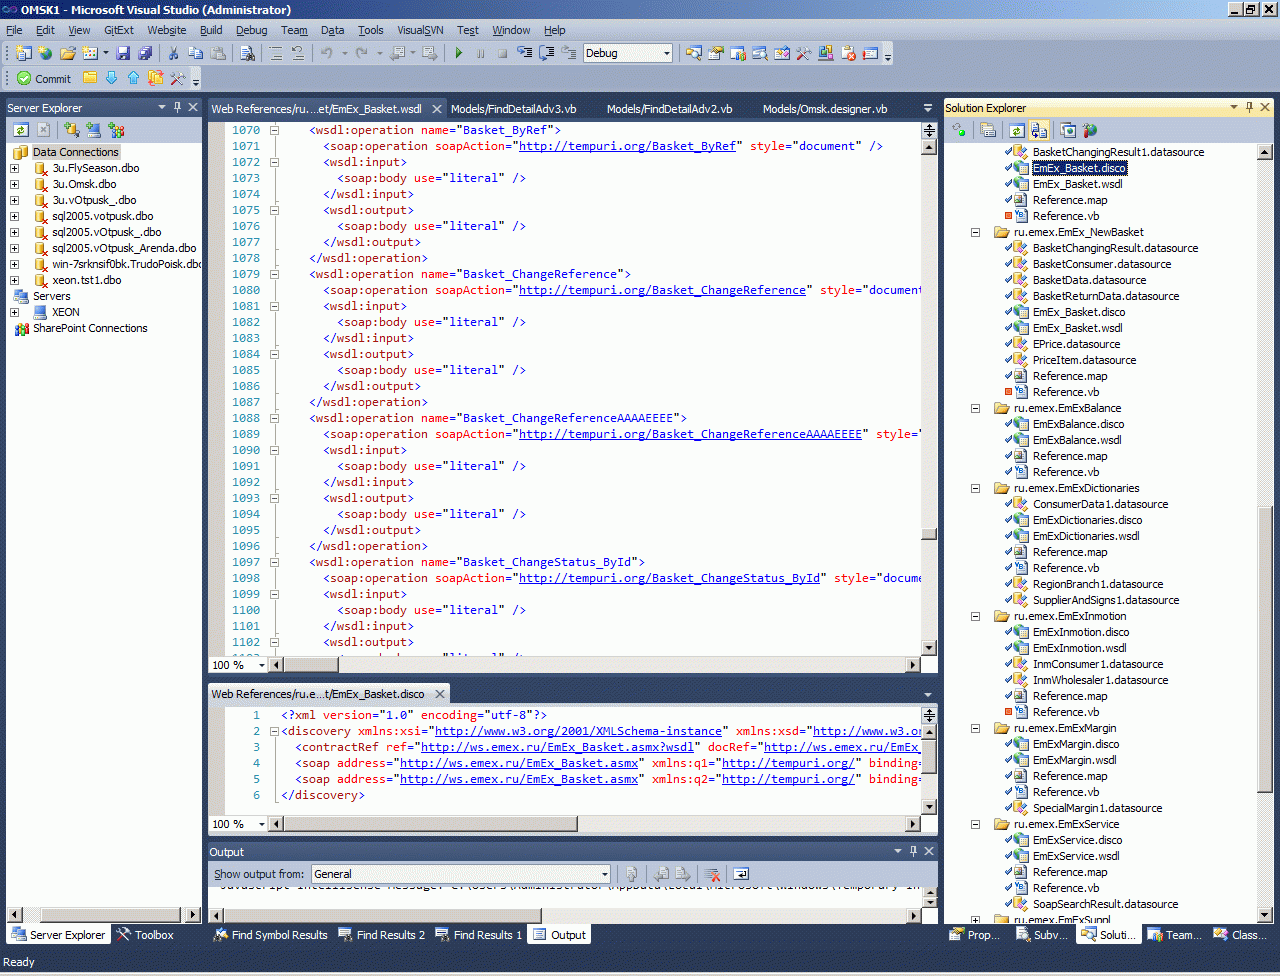The width and height of the screenshot is (1280, 976).
Task: Click Connect to Server icon in Server Explorer
Action: coord(93,130)
